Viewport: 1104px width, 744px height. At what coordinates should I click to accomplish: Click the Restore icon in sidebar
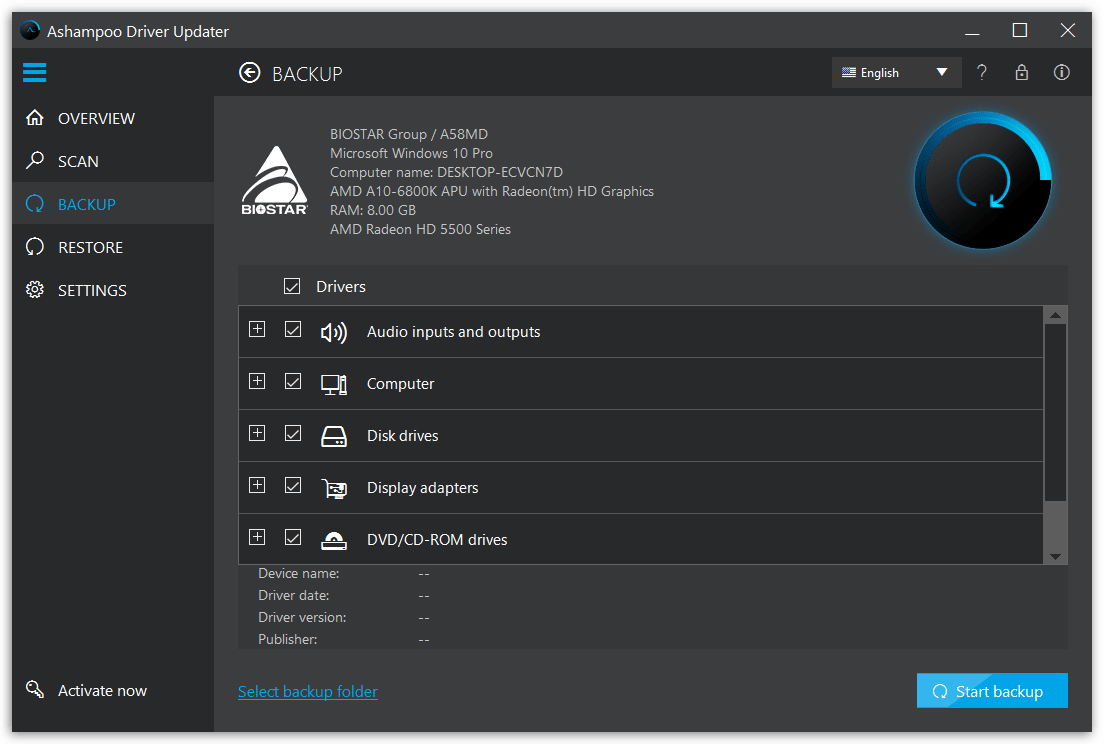point(35,247)
